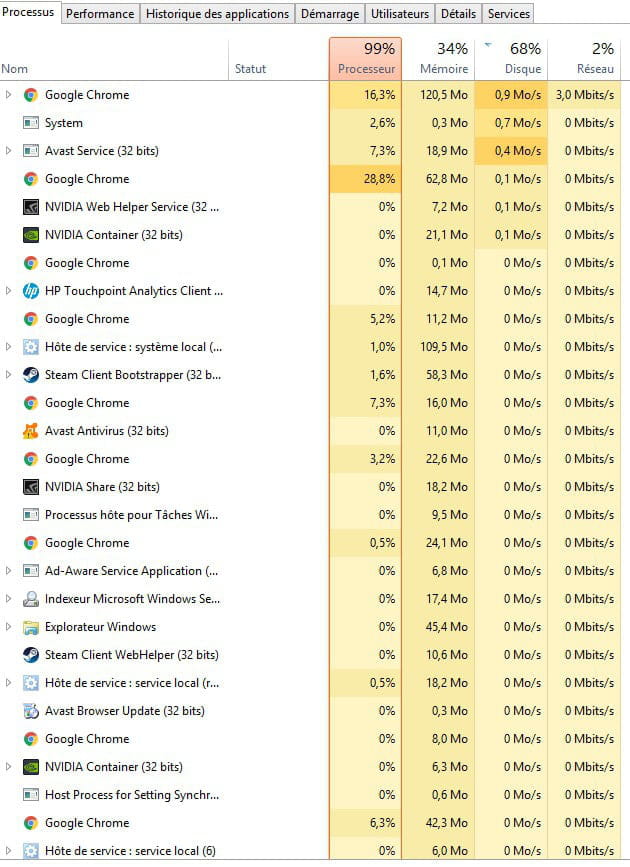Sort processes by Processeur column
Viewport: 630px width, 867px height.
point(366,60)
